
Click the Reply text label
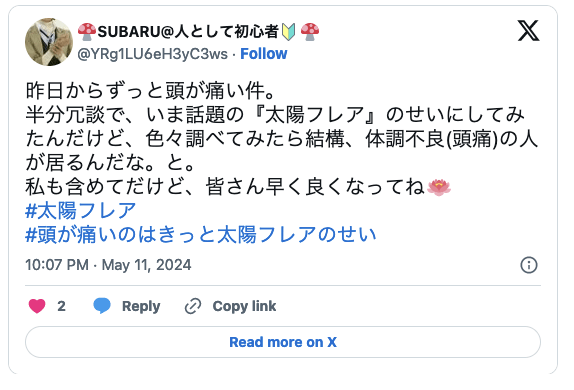[141, 306]
